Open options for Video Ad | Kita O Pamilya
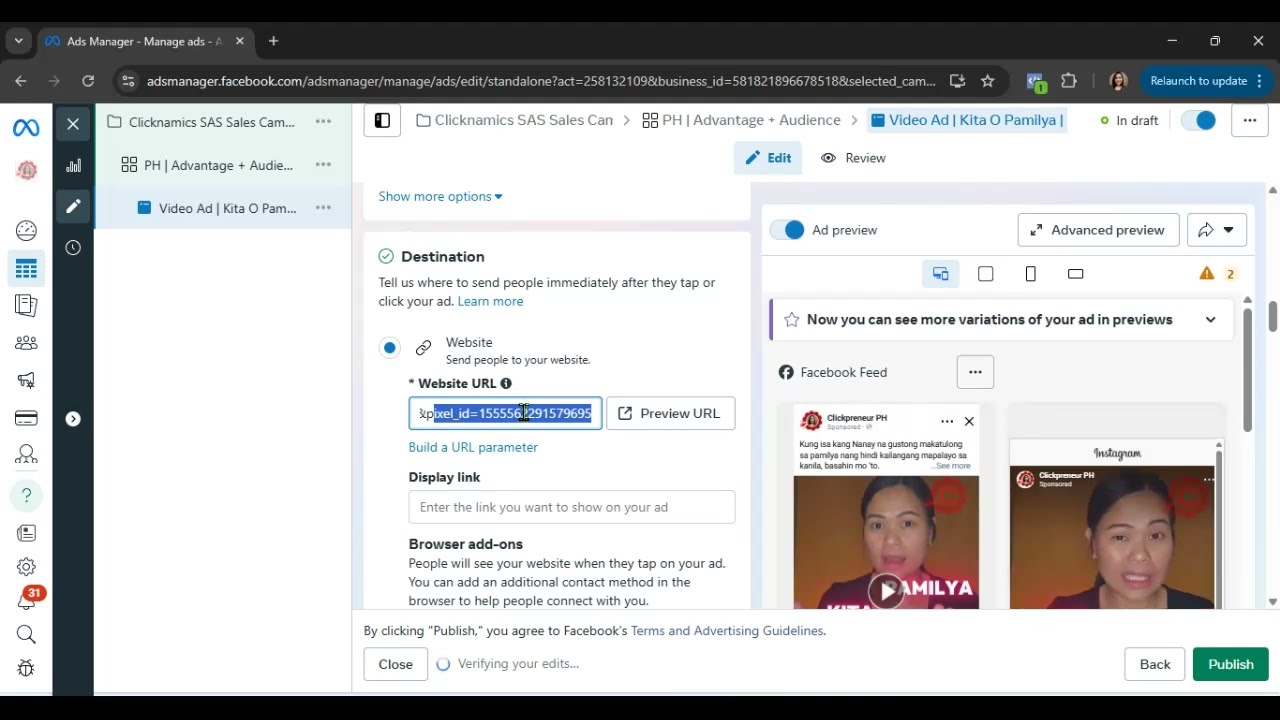This screenshot has width=1280, height=720. click(x=323, y=208)
